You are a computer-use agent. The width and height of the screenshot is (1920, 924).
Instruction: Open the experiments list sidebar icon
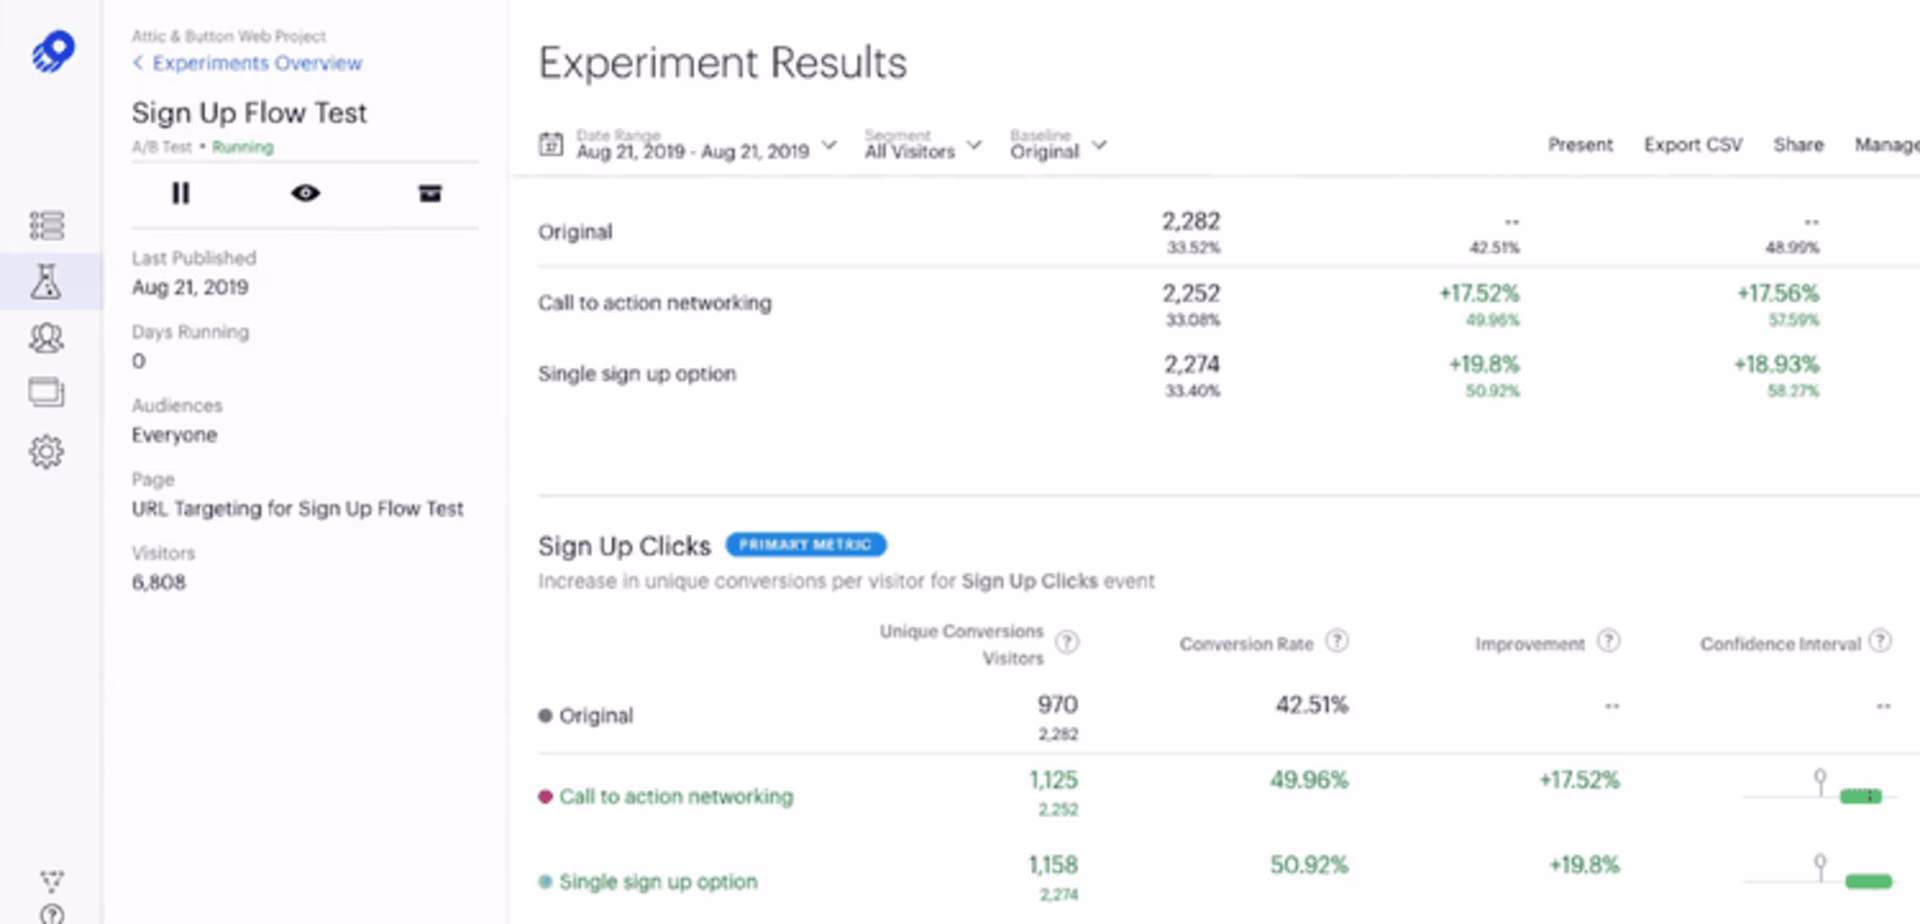point(48,226)
